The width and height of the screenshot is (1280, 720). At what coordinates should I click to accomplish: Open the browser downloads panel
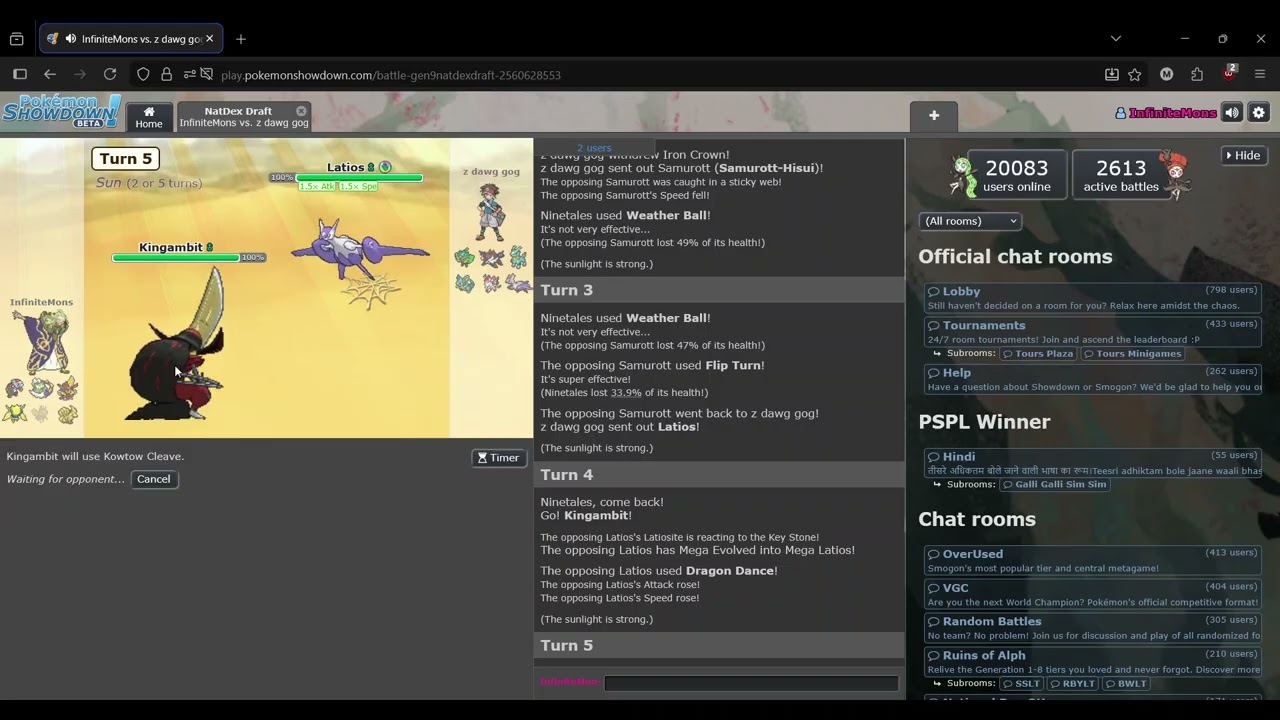pos(1111,74)
